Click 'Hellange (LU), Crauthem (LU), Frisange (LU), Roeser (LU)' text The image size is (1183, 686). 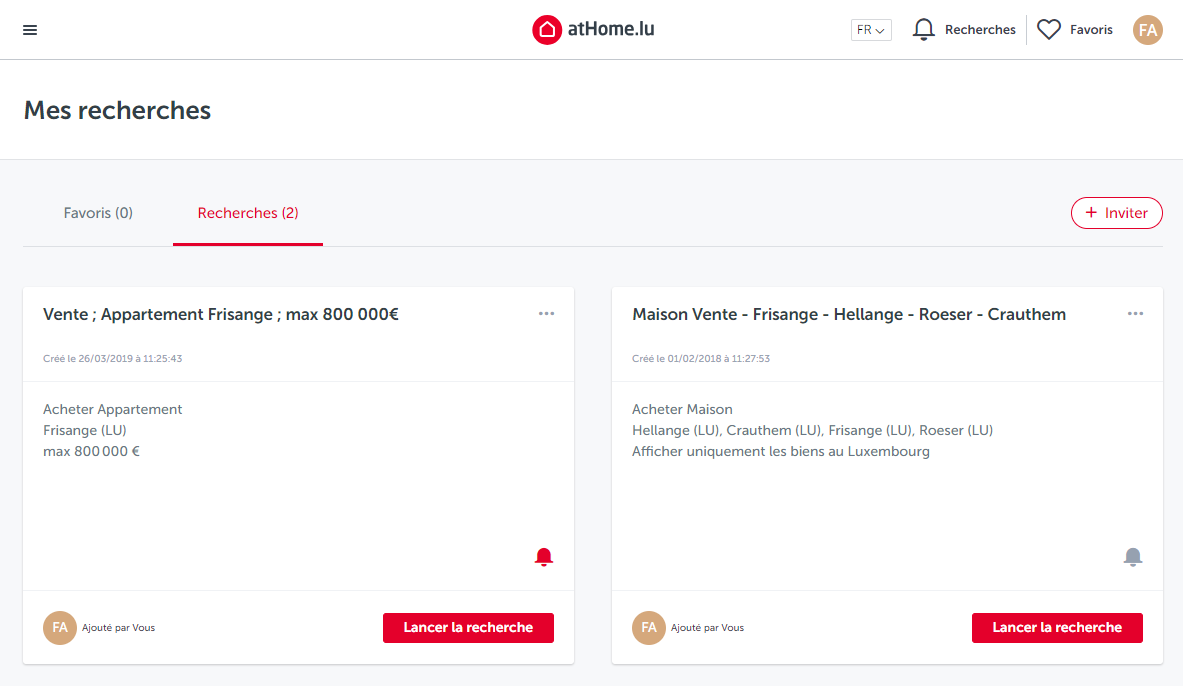(x=813, y=430)
